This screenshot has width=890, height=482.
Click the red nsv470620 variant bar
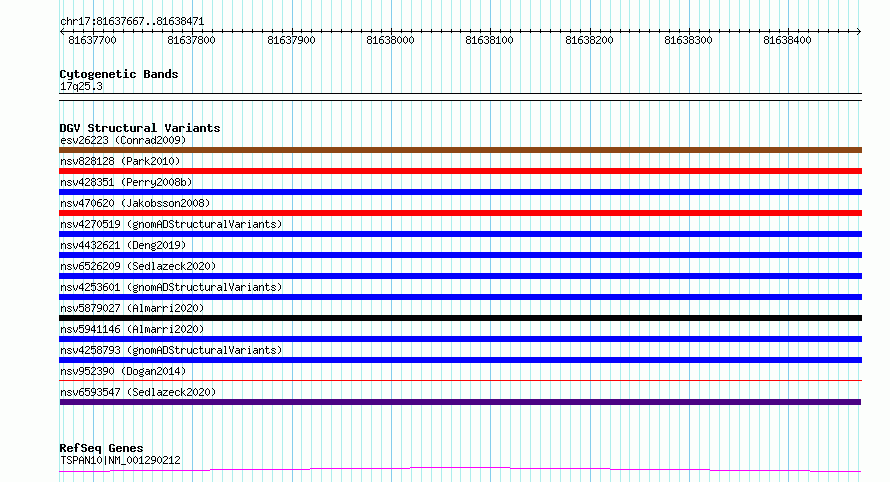coord(460,213)
